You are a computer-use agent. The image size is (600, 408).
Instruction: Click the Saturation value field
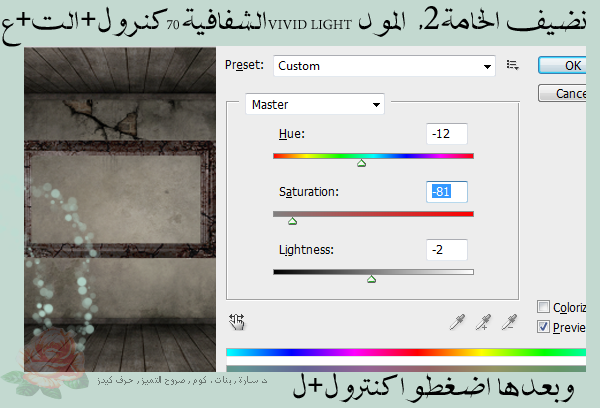(446, 191)
